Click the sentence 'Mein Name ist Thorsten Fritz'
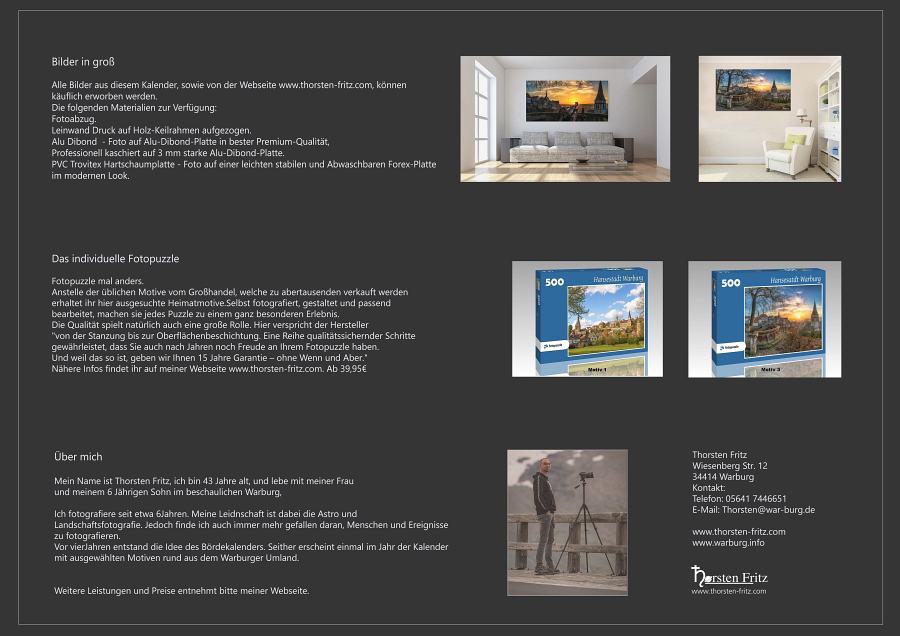900x636 pixels. [112, 481]
